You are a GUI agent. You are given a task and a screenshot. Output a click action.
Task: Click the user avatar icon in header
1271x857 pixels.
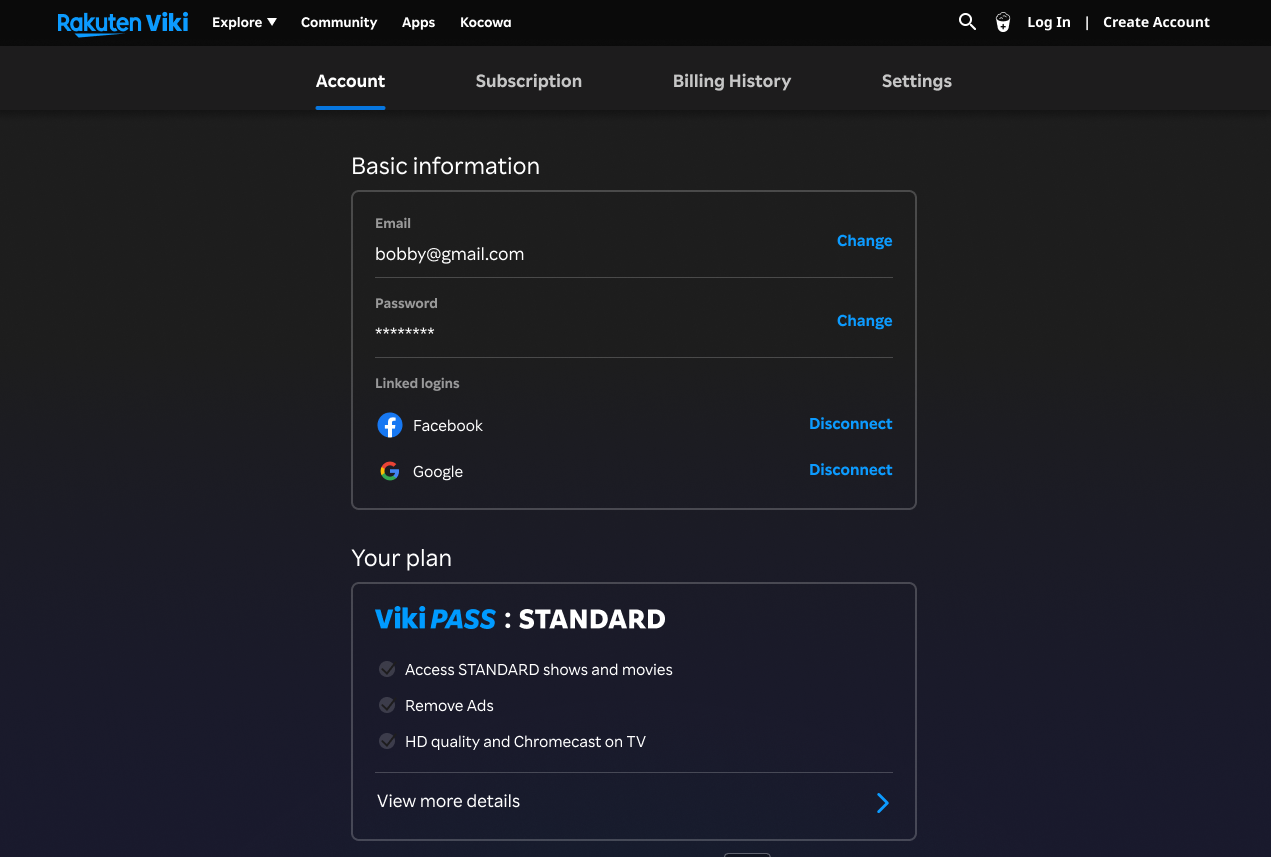[1003, 22]
